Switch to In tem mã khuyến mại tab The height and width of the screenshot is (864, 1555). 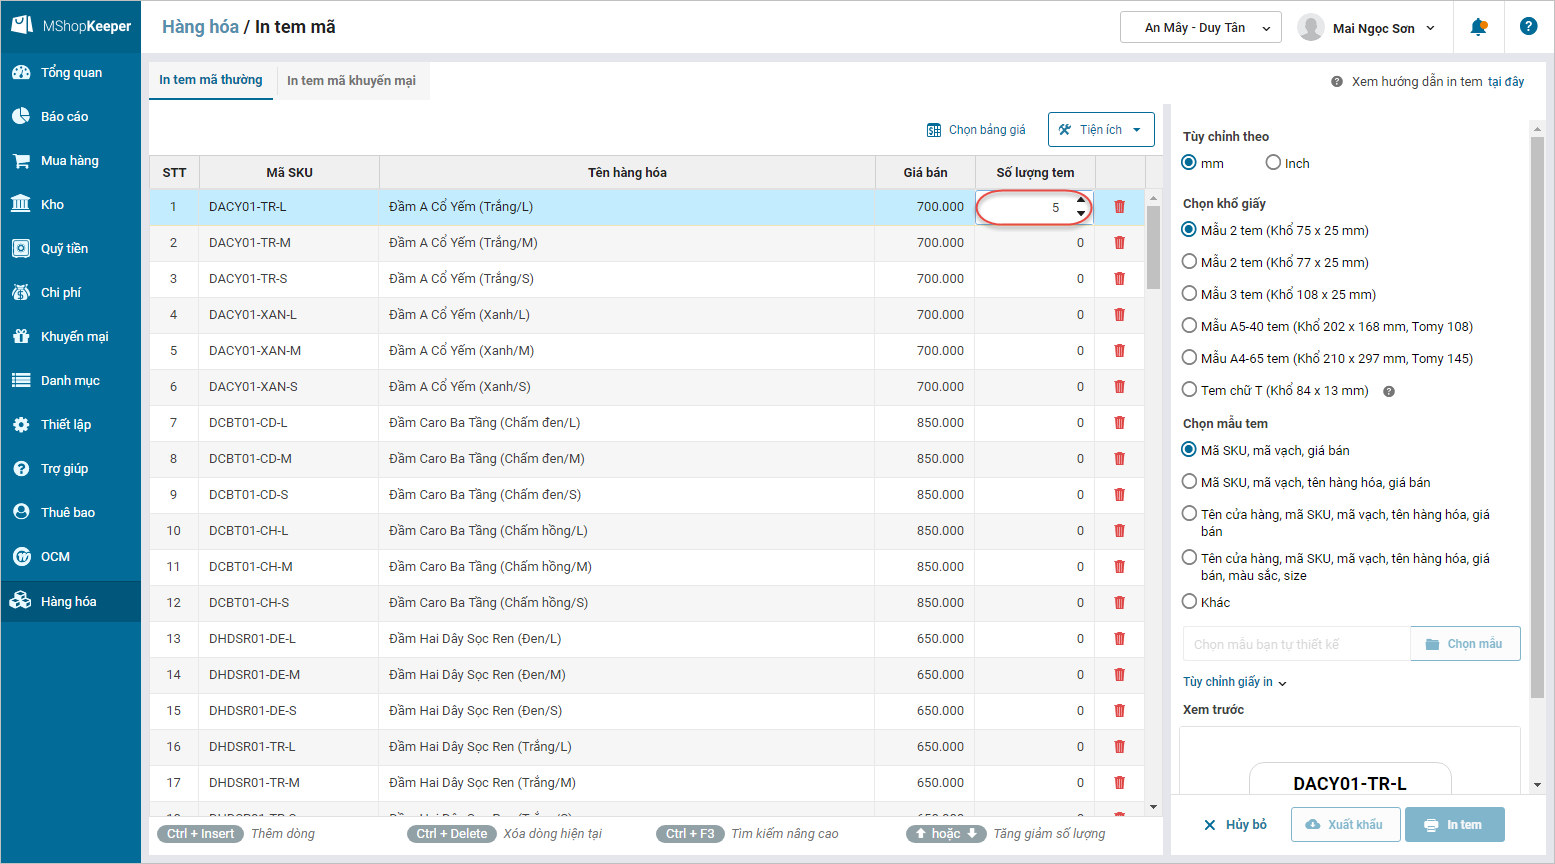pos(351,81)
